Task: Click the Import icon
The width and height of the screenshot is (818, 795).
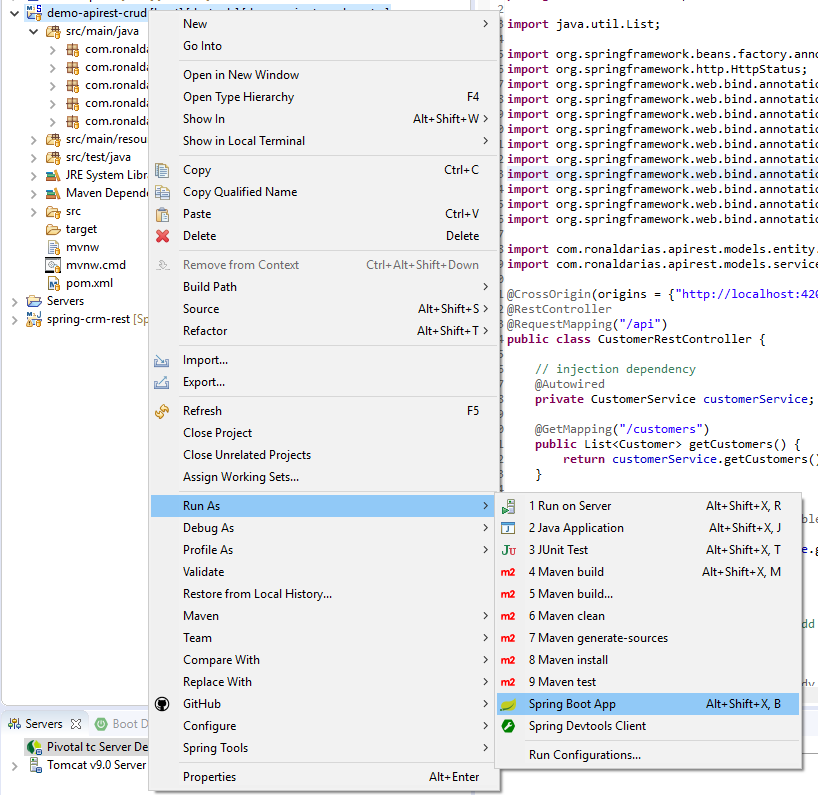Action: tap(161, 360)
